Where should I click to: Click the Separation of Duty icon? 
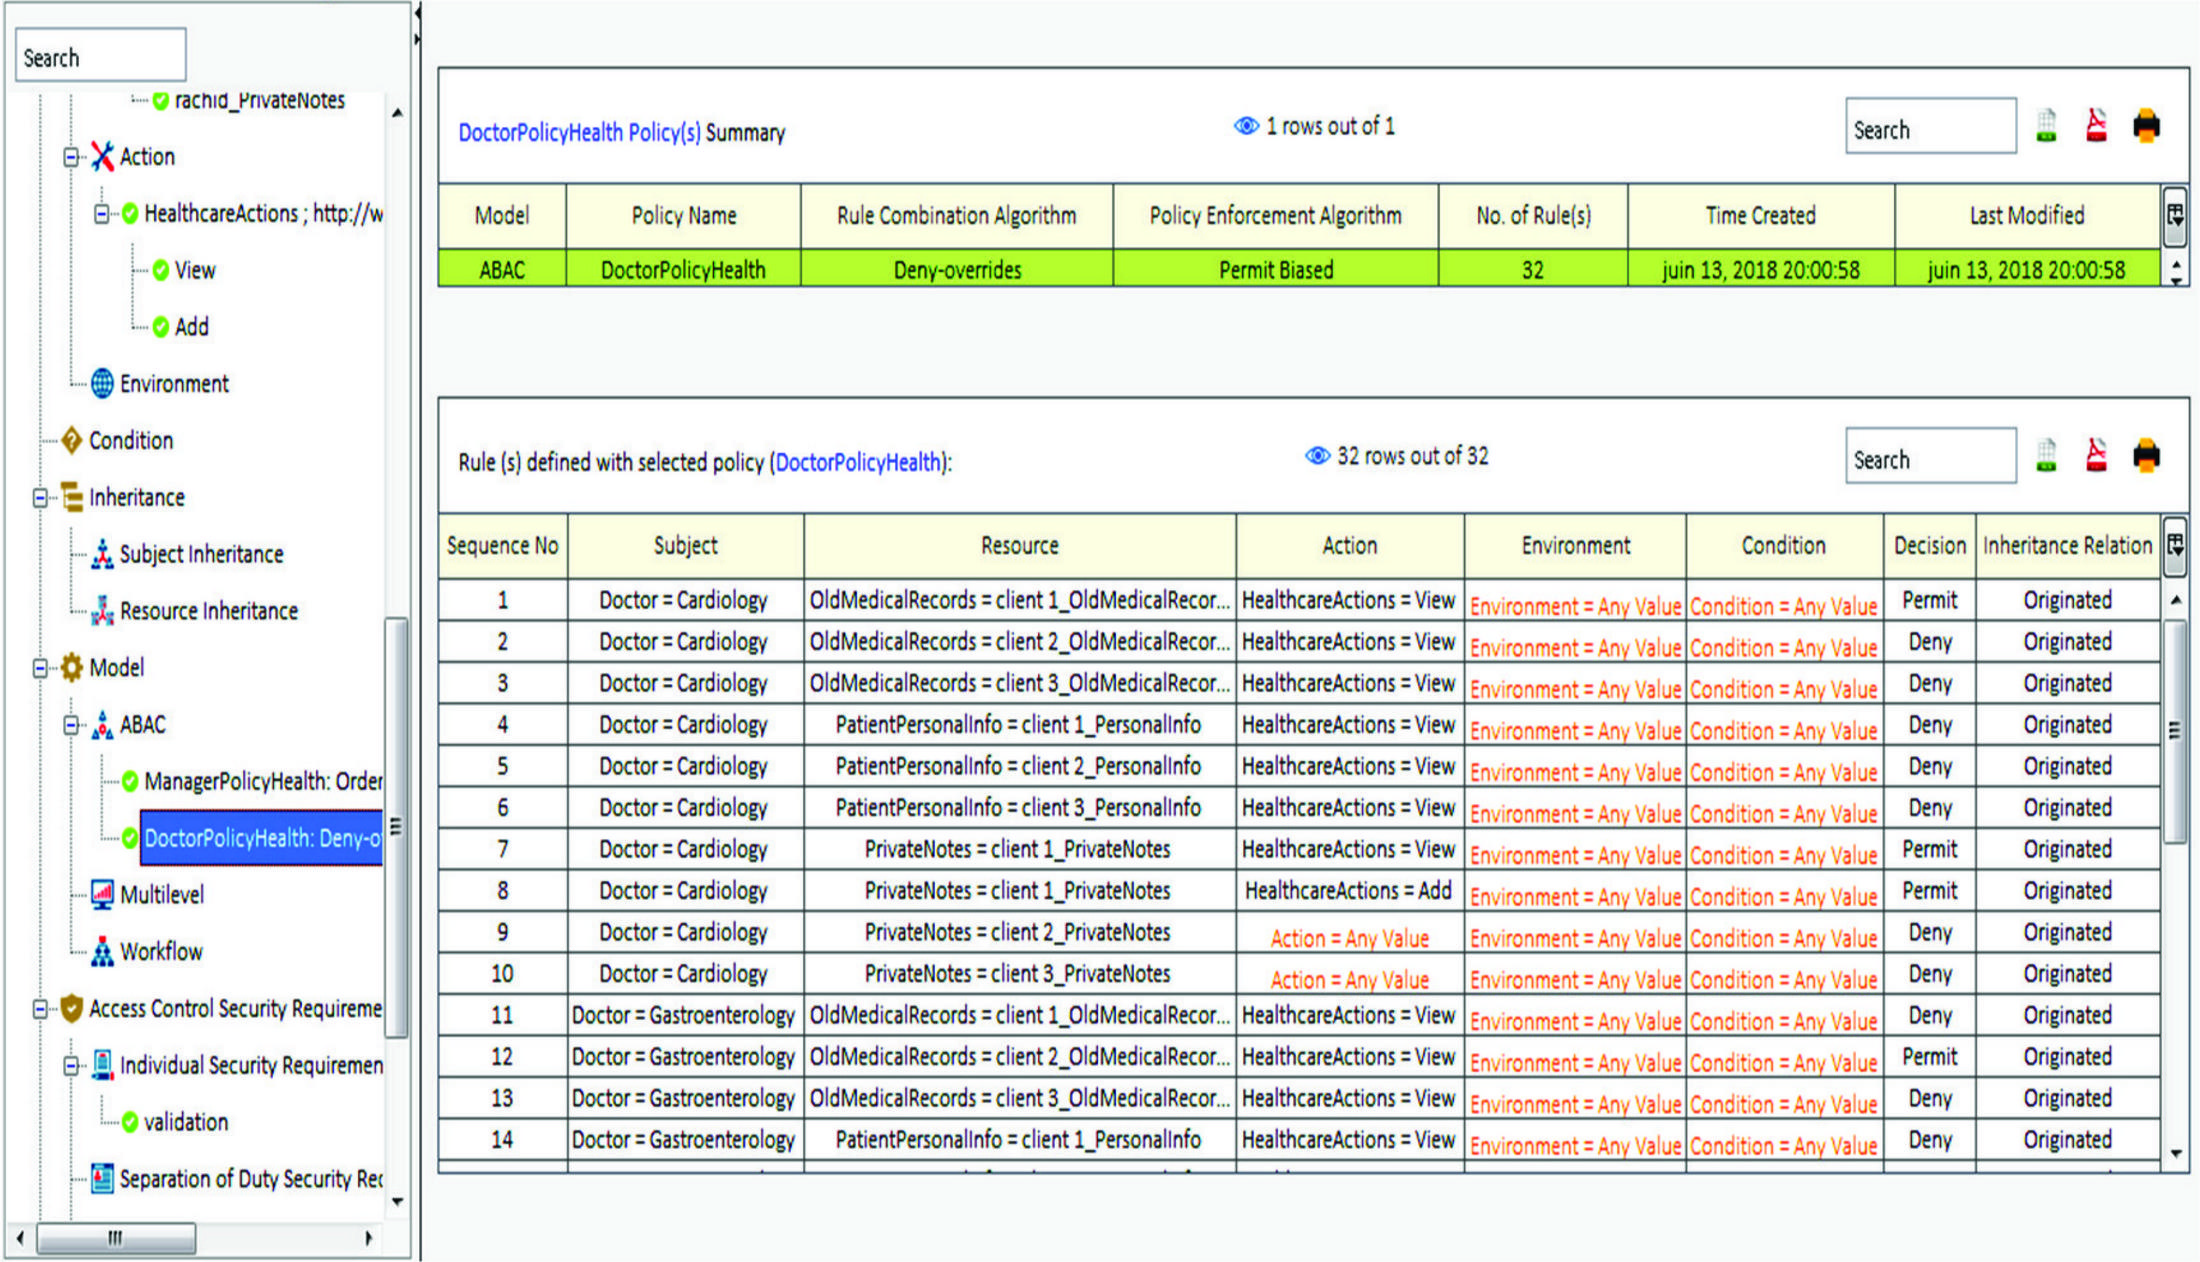point(102,1178)
